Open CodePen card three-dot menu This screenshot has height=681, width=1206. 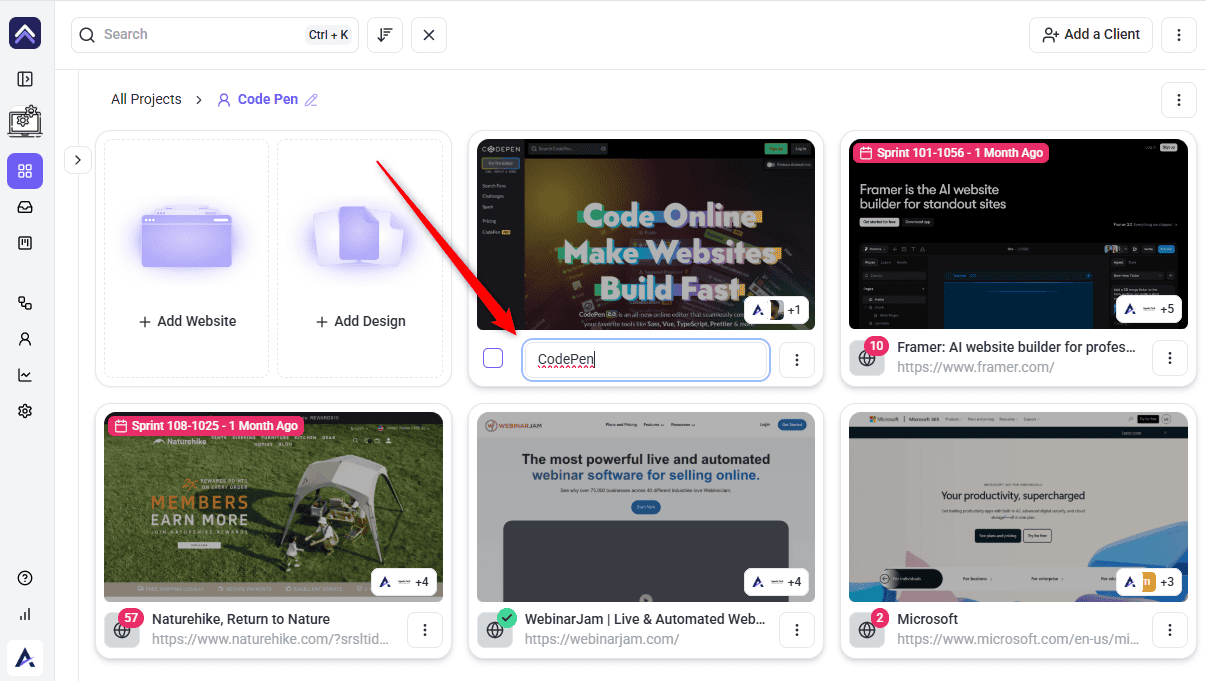click(x=797, y=359)
